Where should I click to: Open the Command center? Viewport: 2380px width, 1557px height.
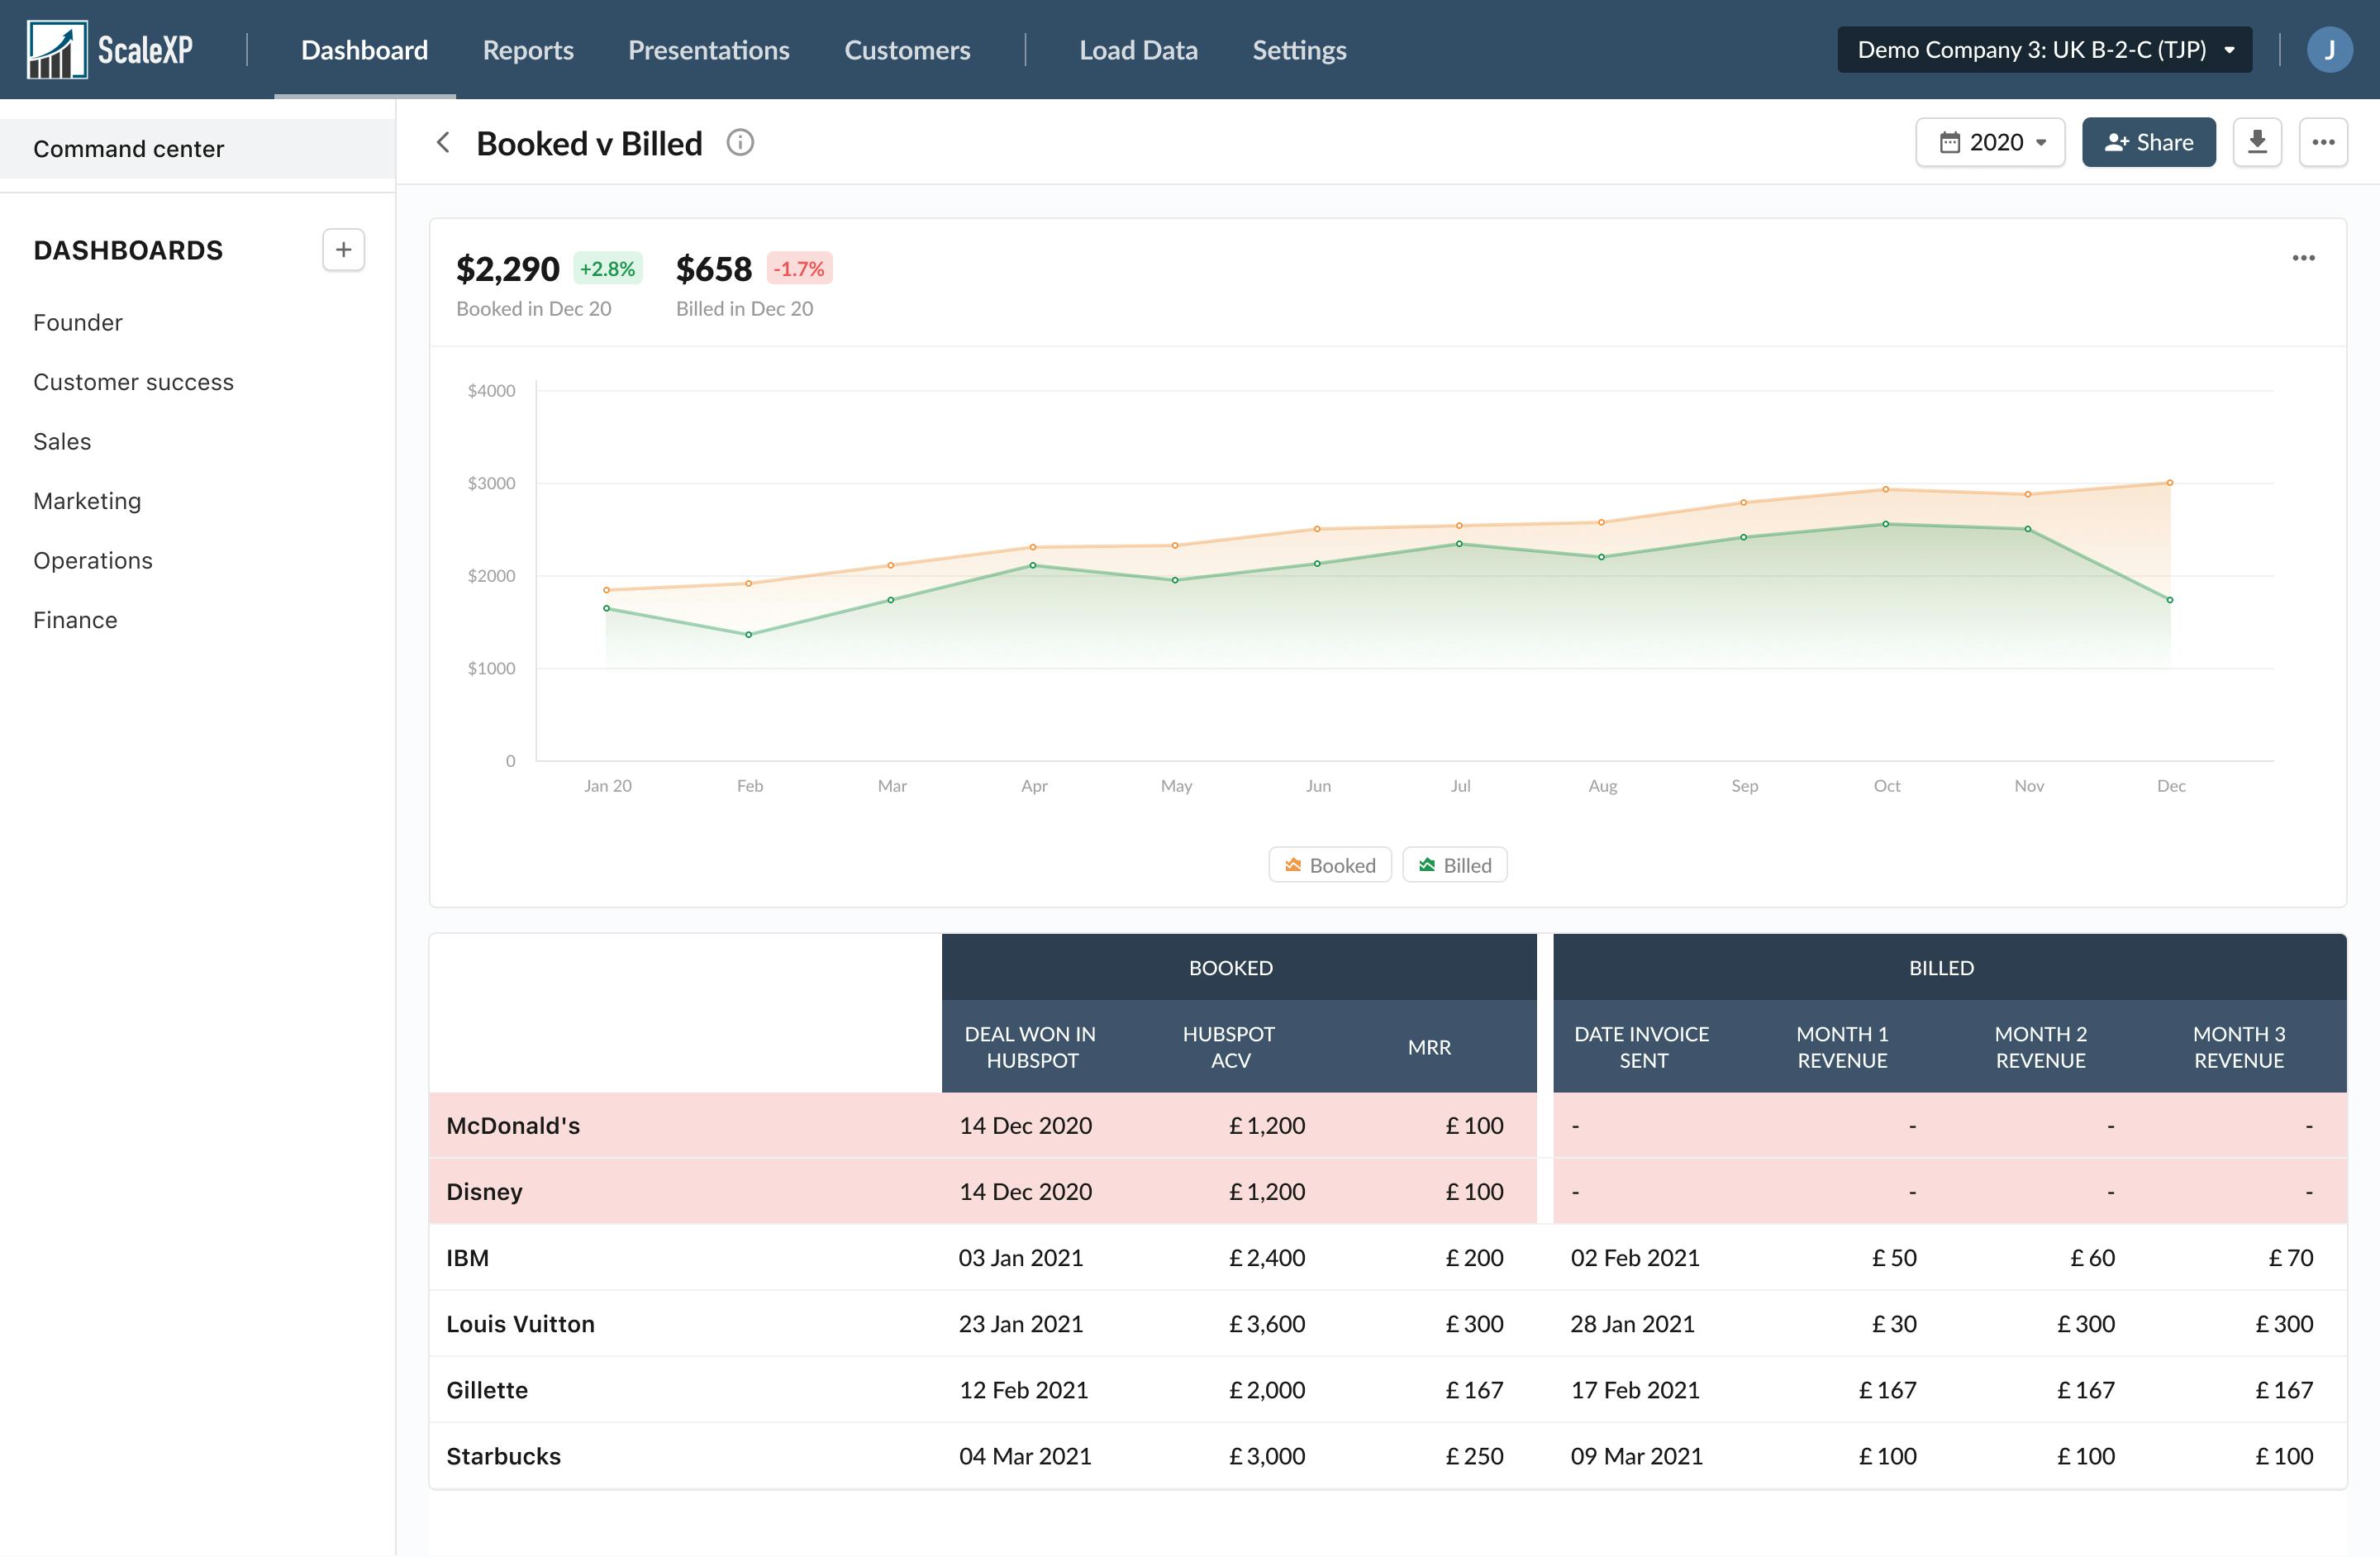pyautogui.click(x=128, y=148)
